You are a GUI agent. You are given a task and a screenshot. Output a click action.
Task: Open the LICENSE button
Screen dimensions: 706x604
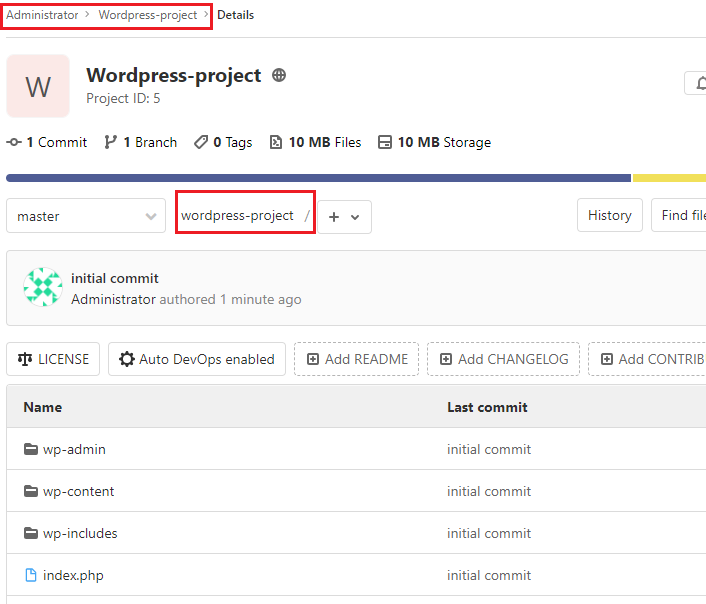coord(53,359)
